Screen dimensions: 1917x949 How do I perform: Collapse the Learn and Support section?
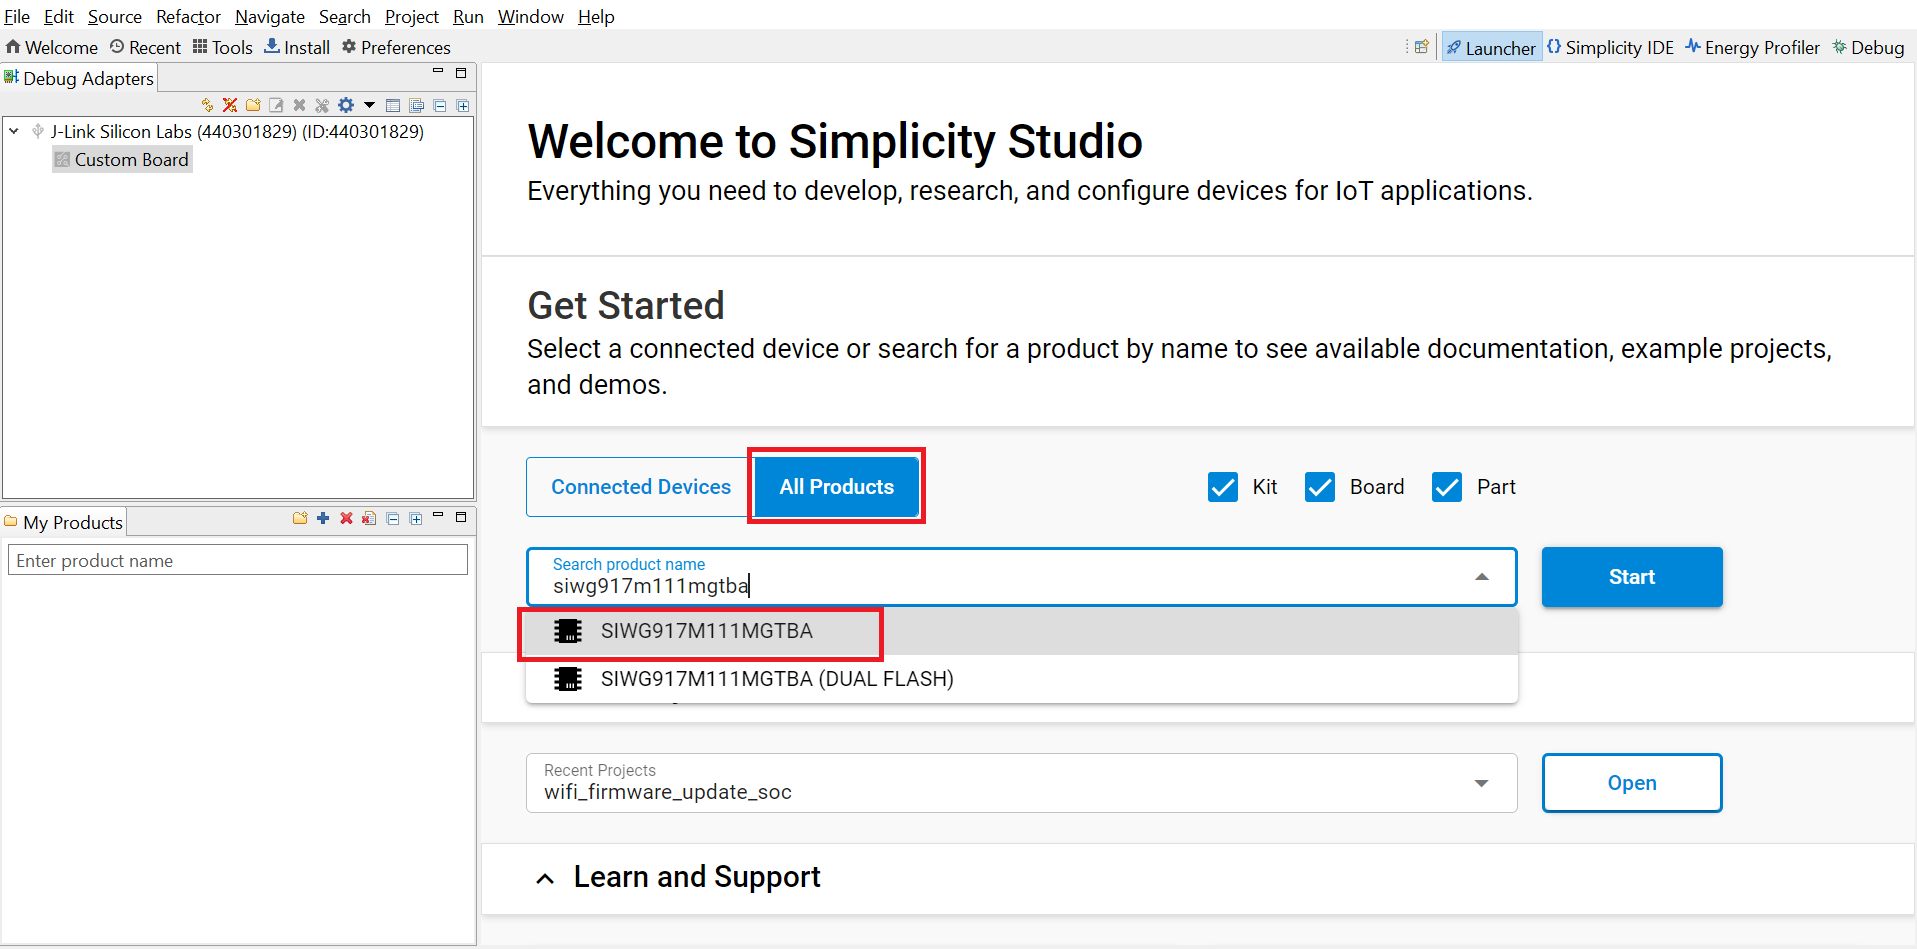[x=545, y=879]
